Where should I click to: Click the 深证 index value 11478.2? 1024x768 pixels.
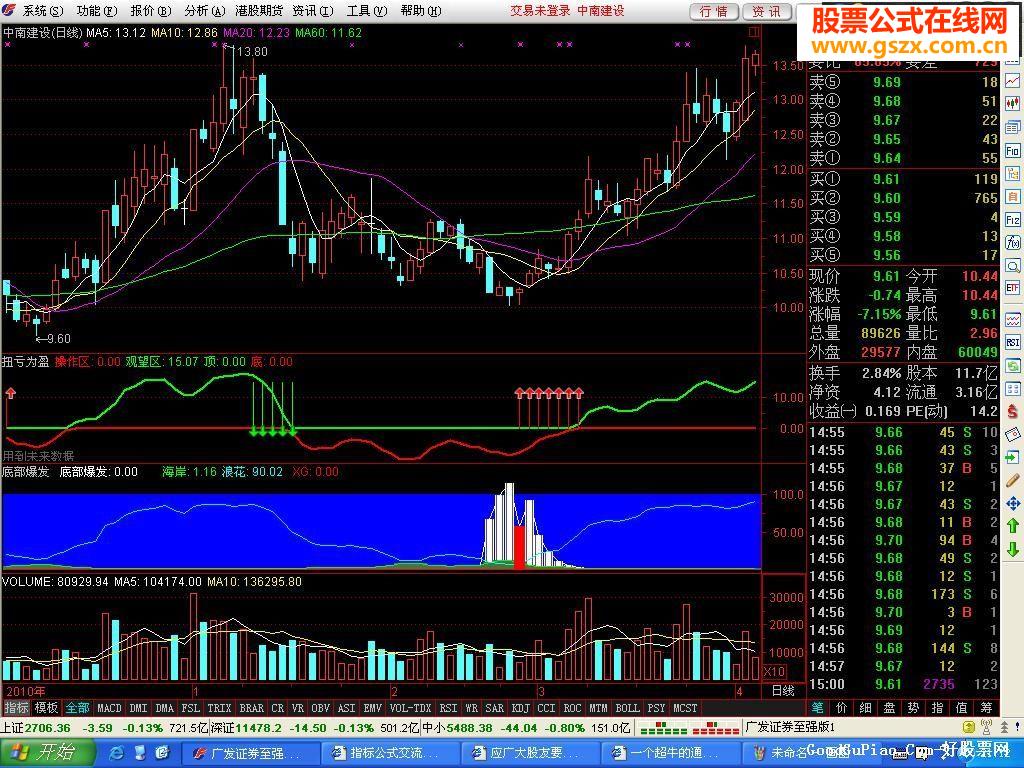pyautogui.click(x=258, y=728)
